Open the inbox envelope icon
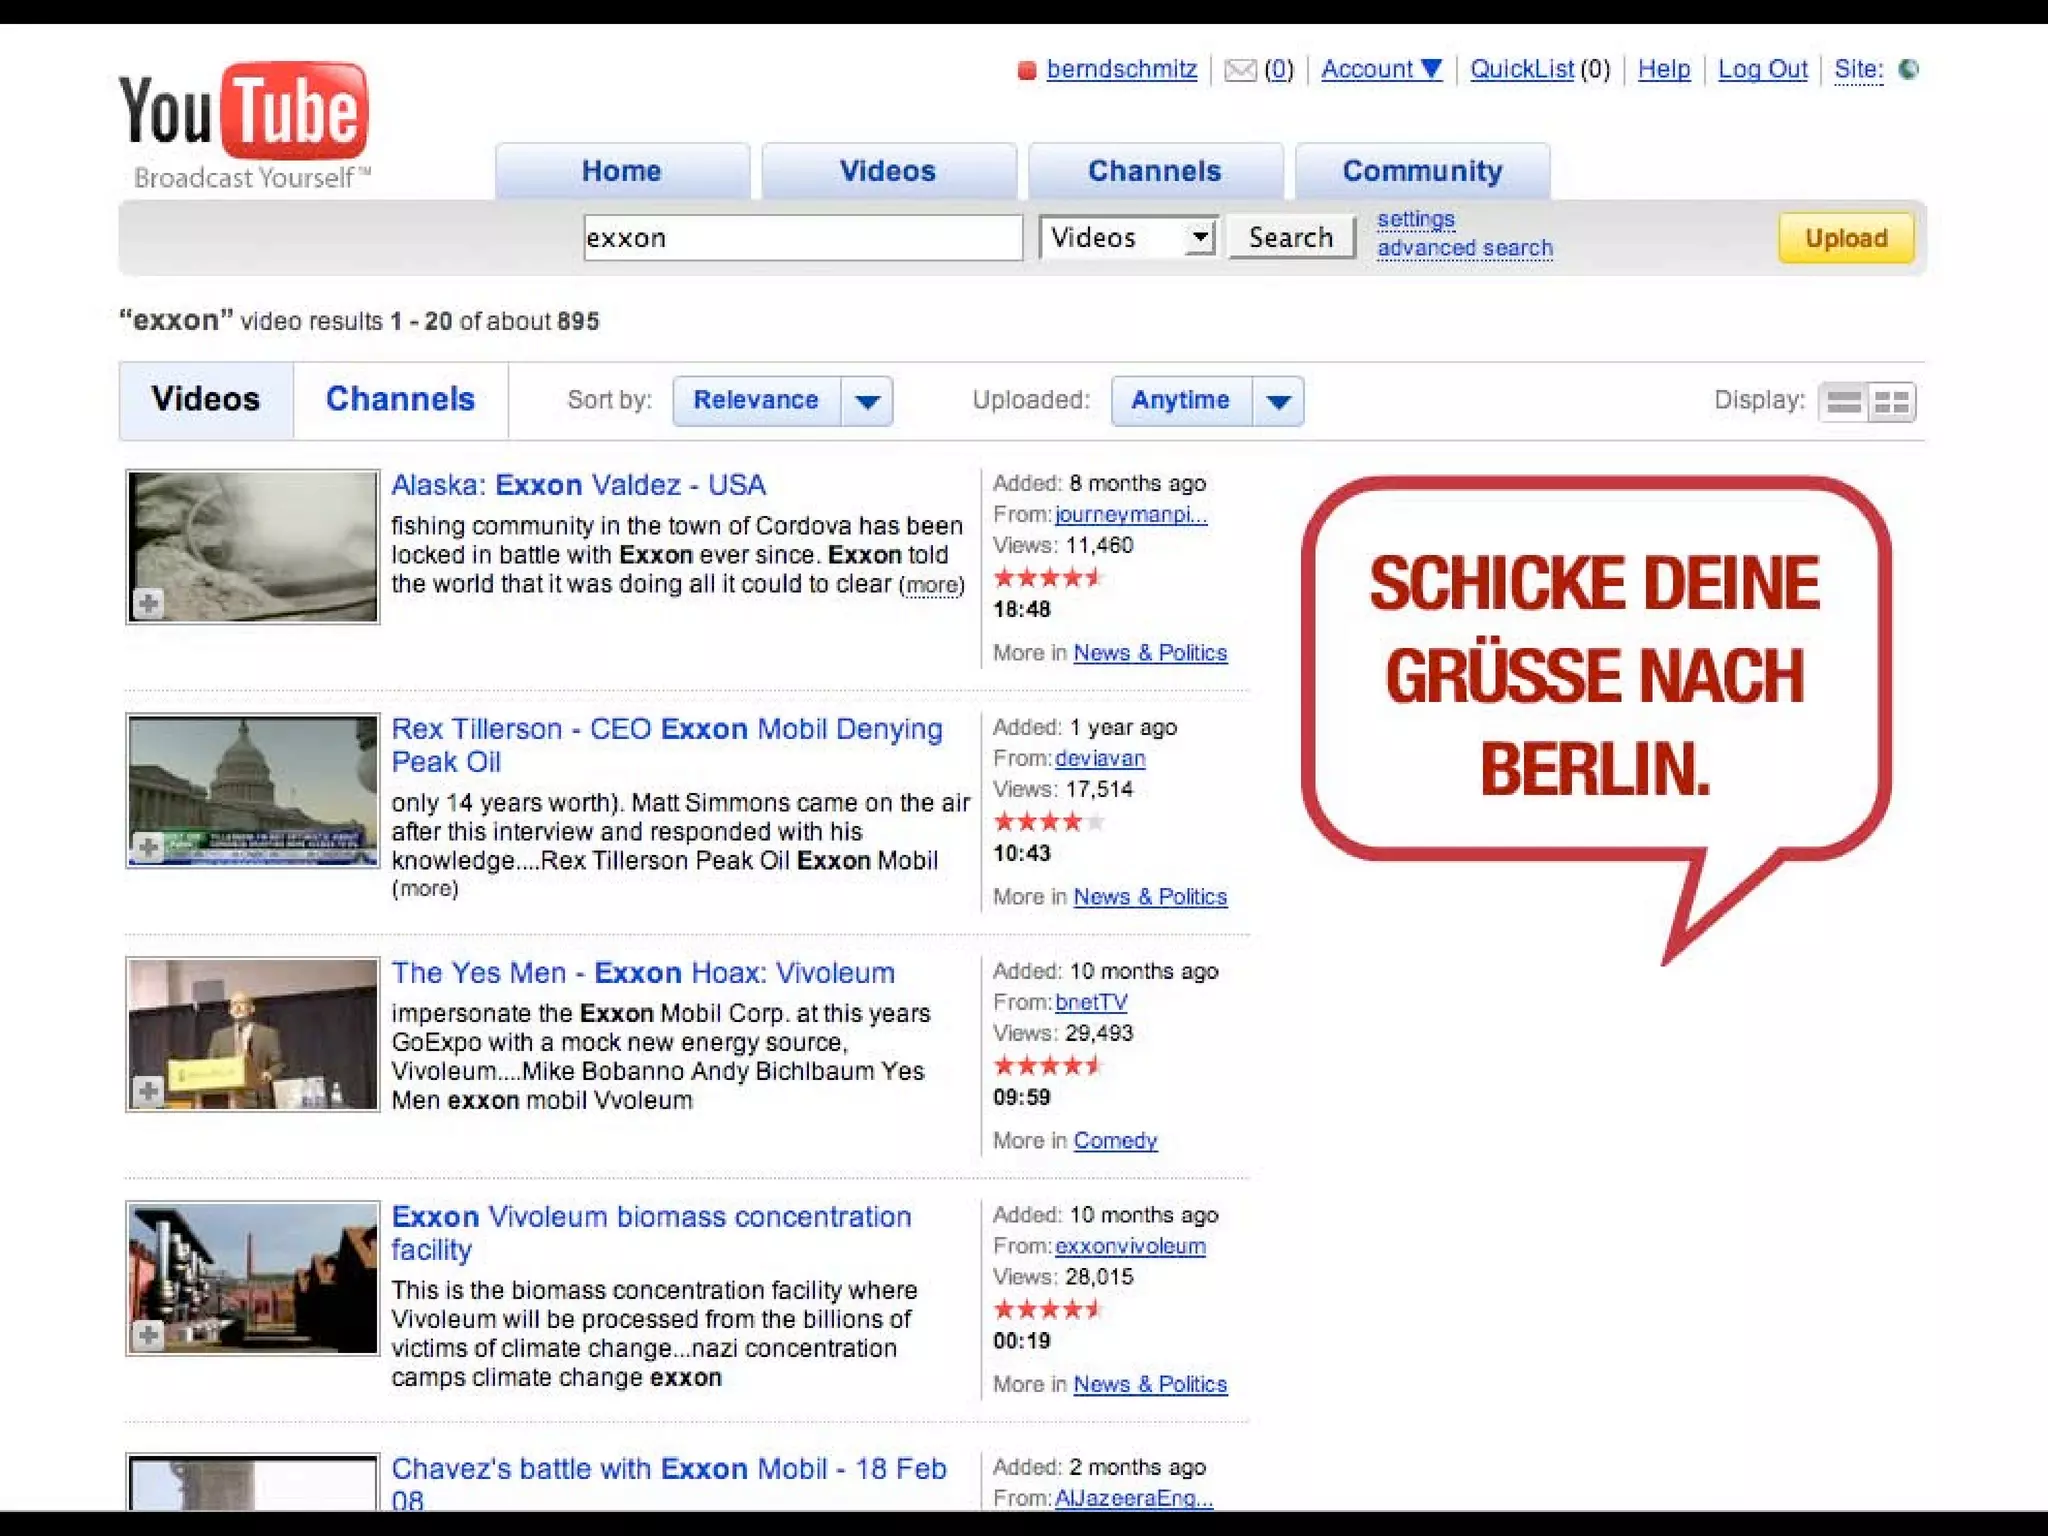The width and height of the screenshot is (2048, 1536). [x=1240, y=70]
